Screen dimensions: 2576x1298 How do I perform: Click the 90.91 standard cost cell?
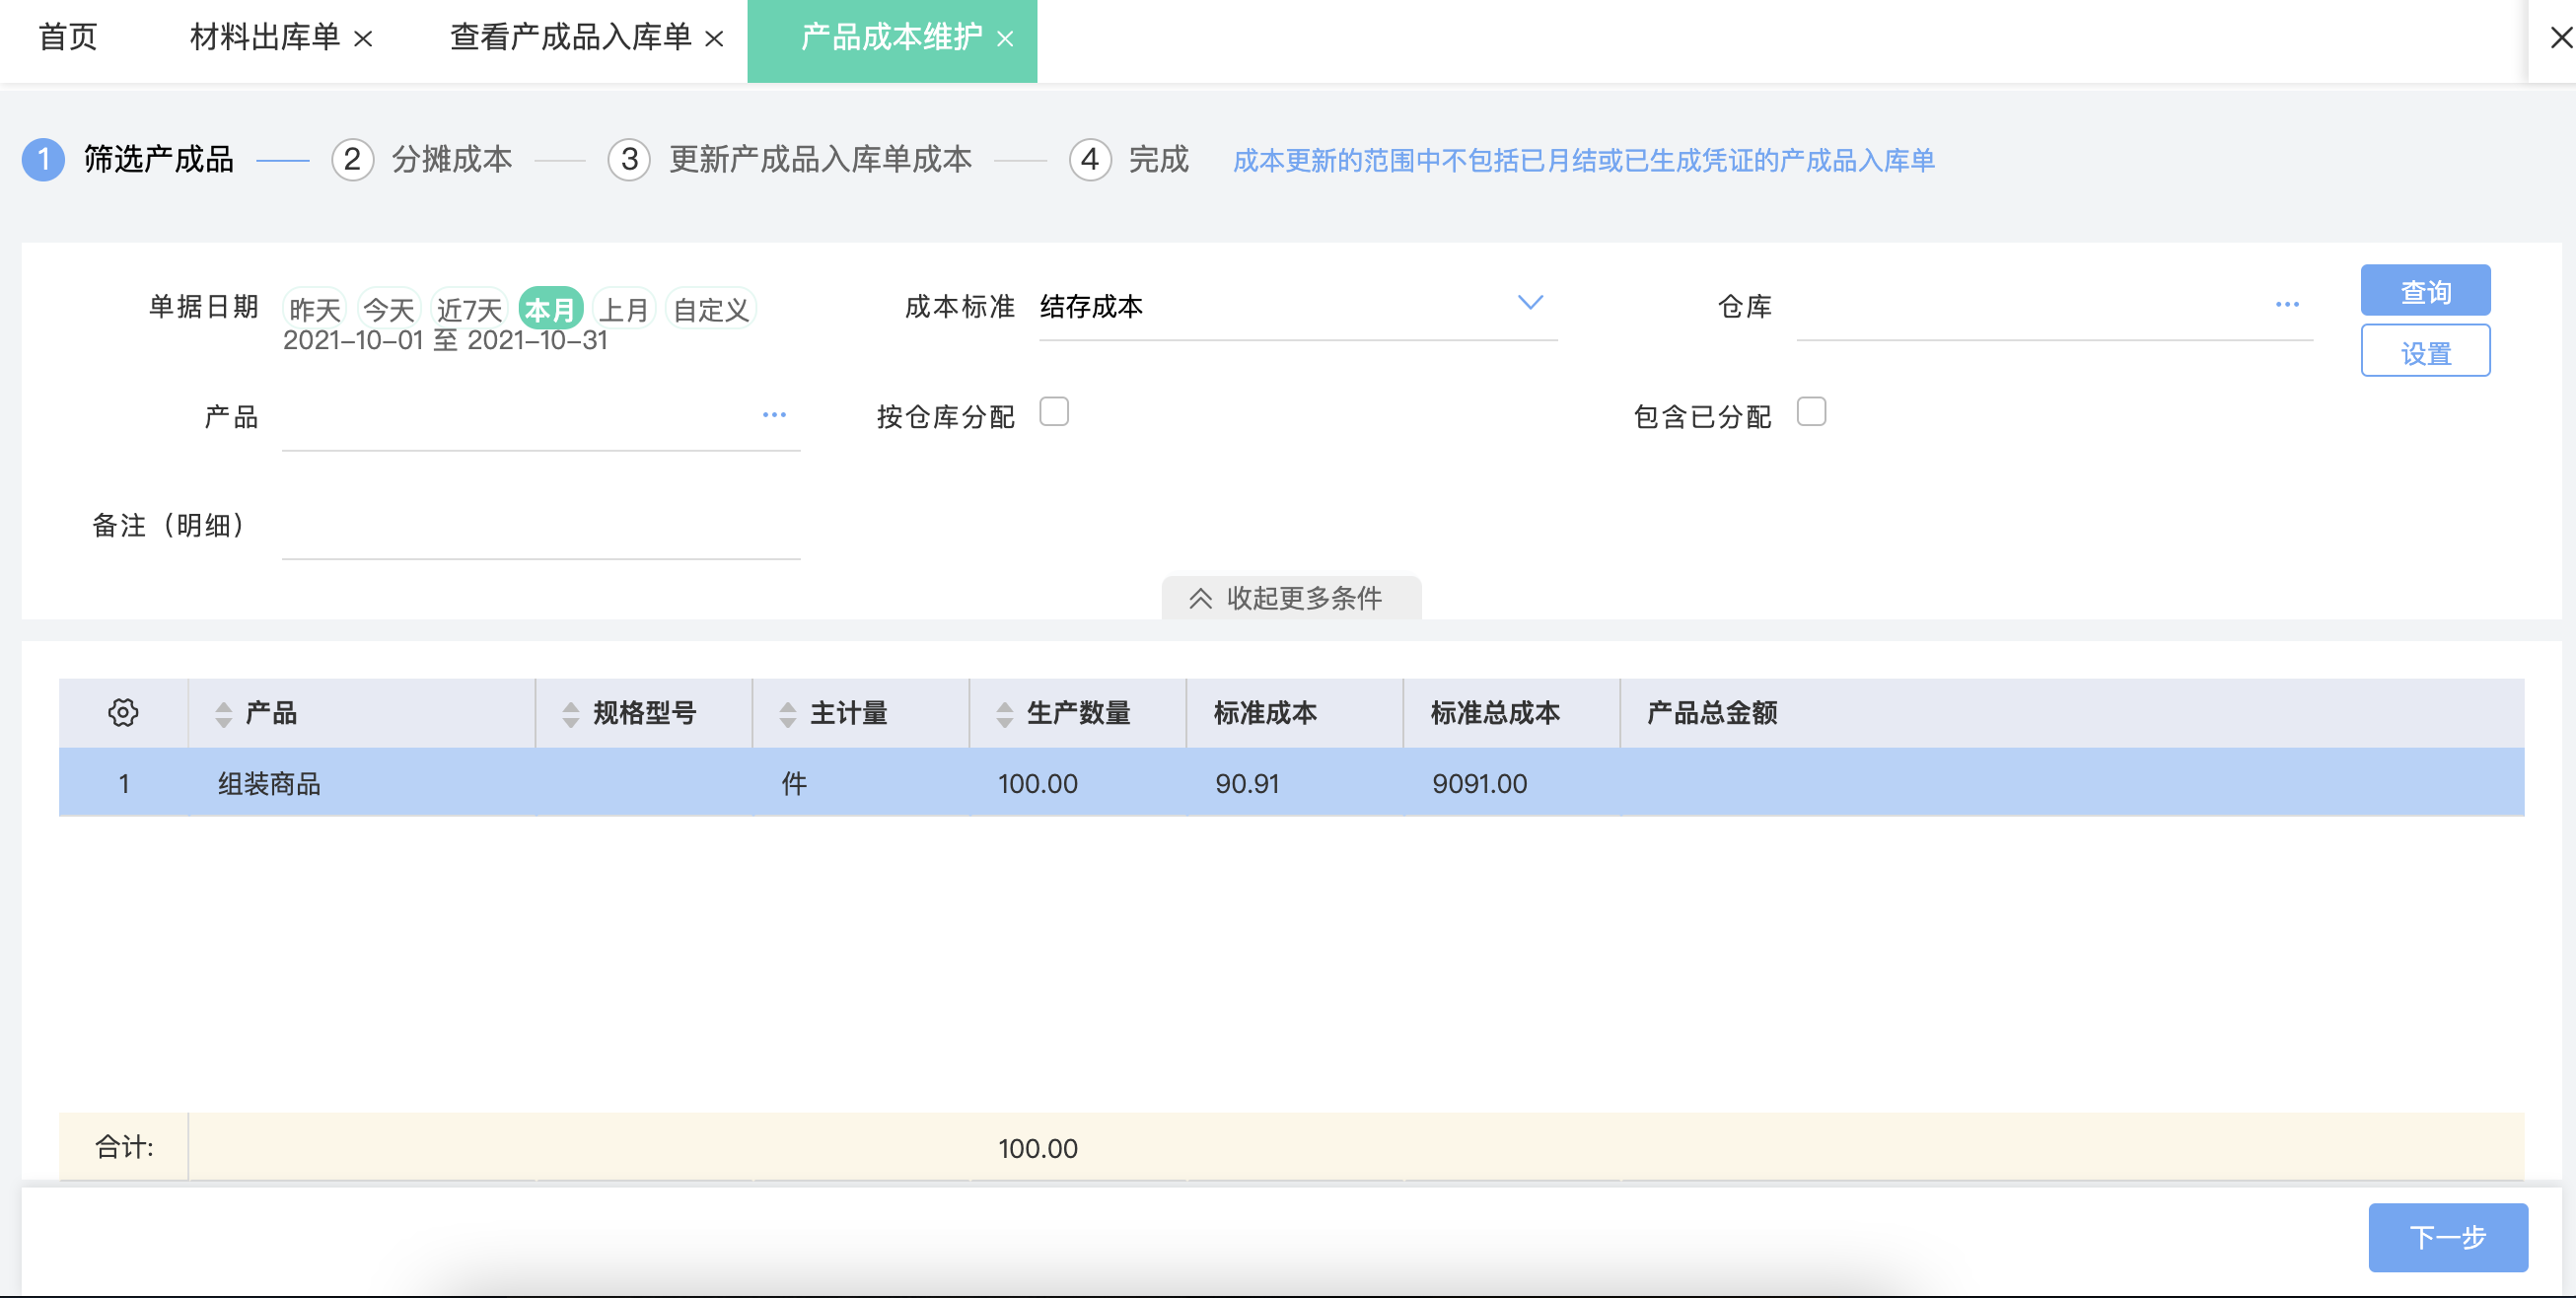pyautogui.click(x=1247, y=783)
